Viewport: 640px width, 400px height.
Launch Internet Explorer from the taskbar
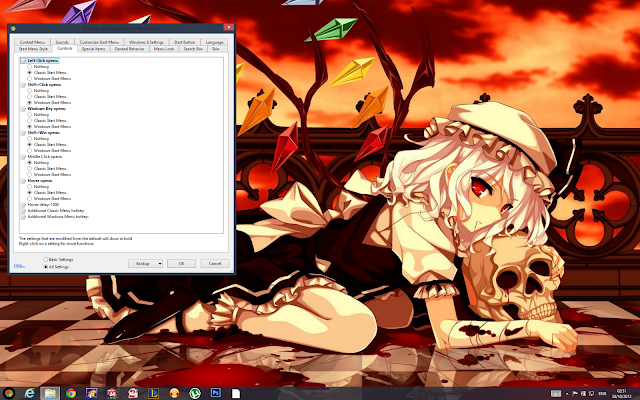[29, 393]
